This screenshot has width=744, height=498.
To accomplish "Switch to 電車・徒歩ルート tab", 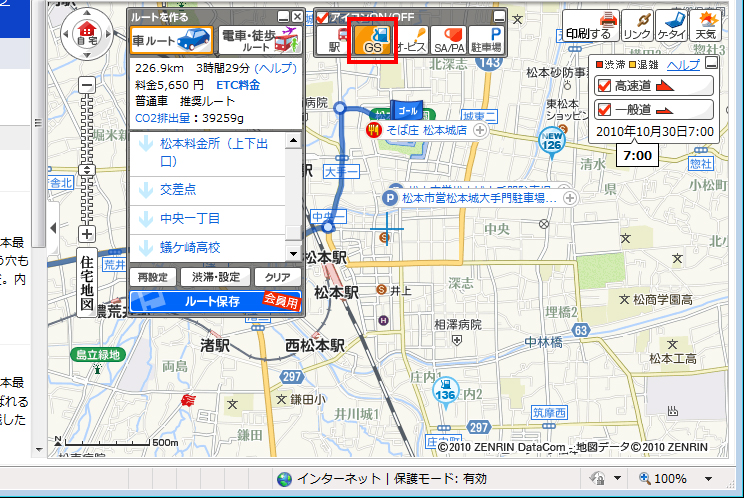I will (x=260, y=39).
